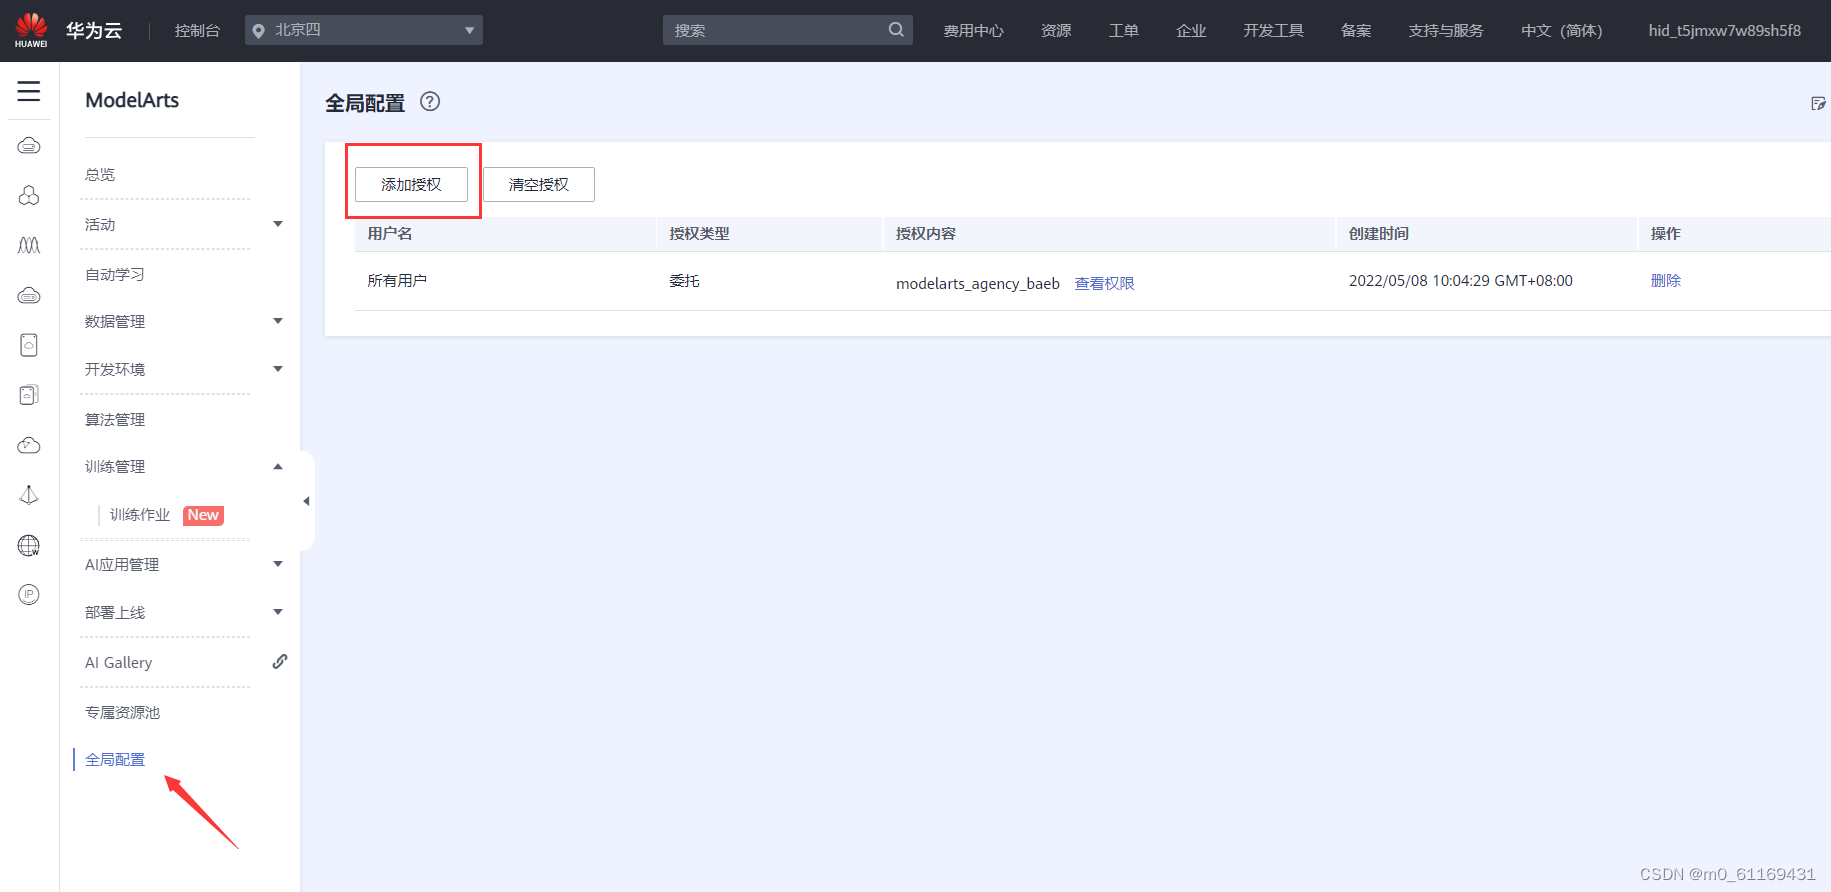Click the help question mark beside 全局配置
1831x892 pixels.
[430, 102]
